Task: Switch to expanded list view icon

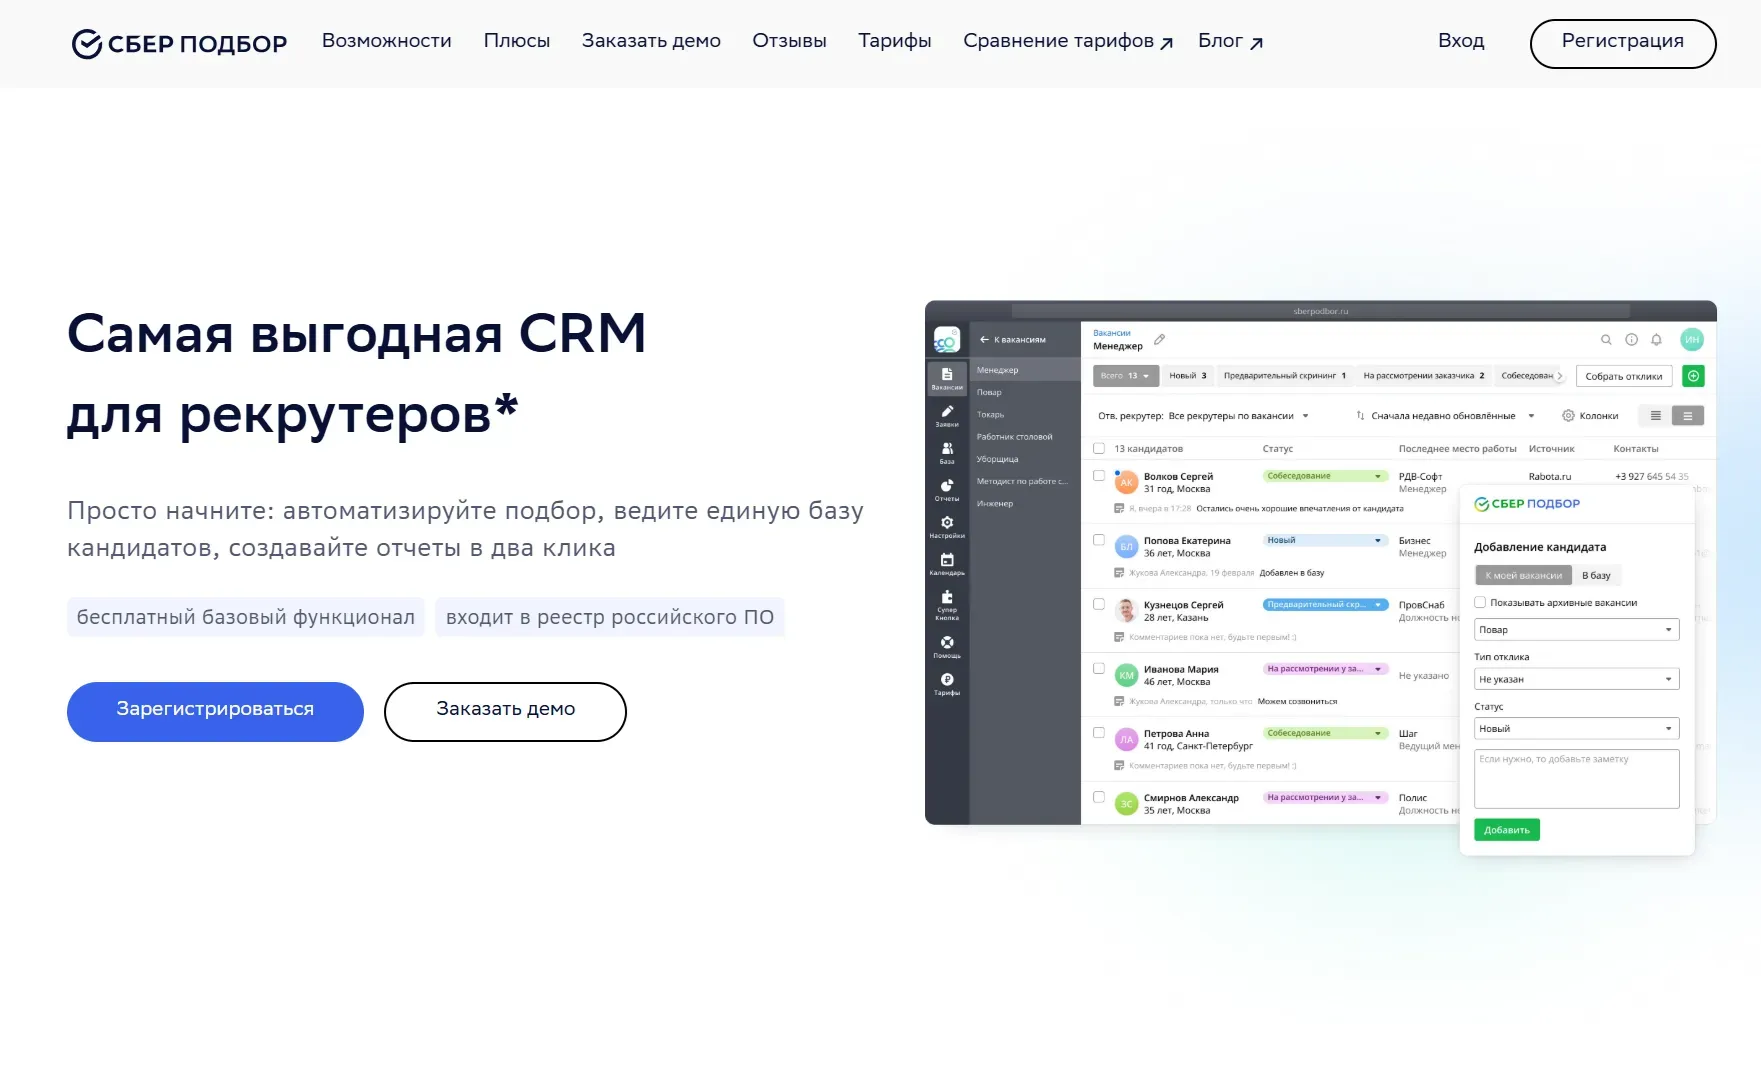Action: coord(1688,415)
